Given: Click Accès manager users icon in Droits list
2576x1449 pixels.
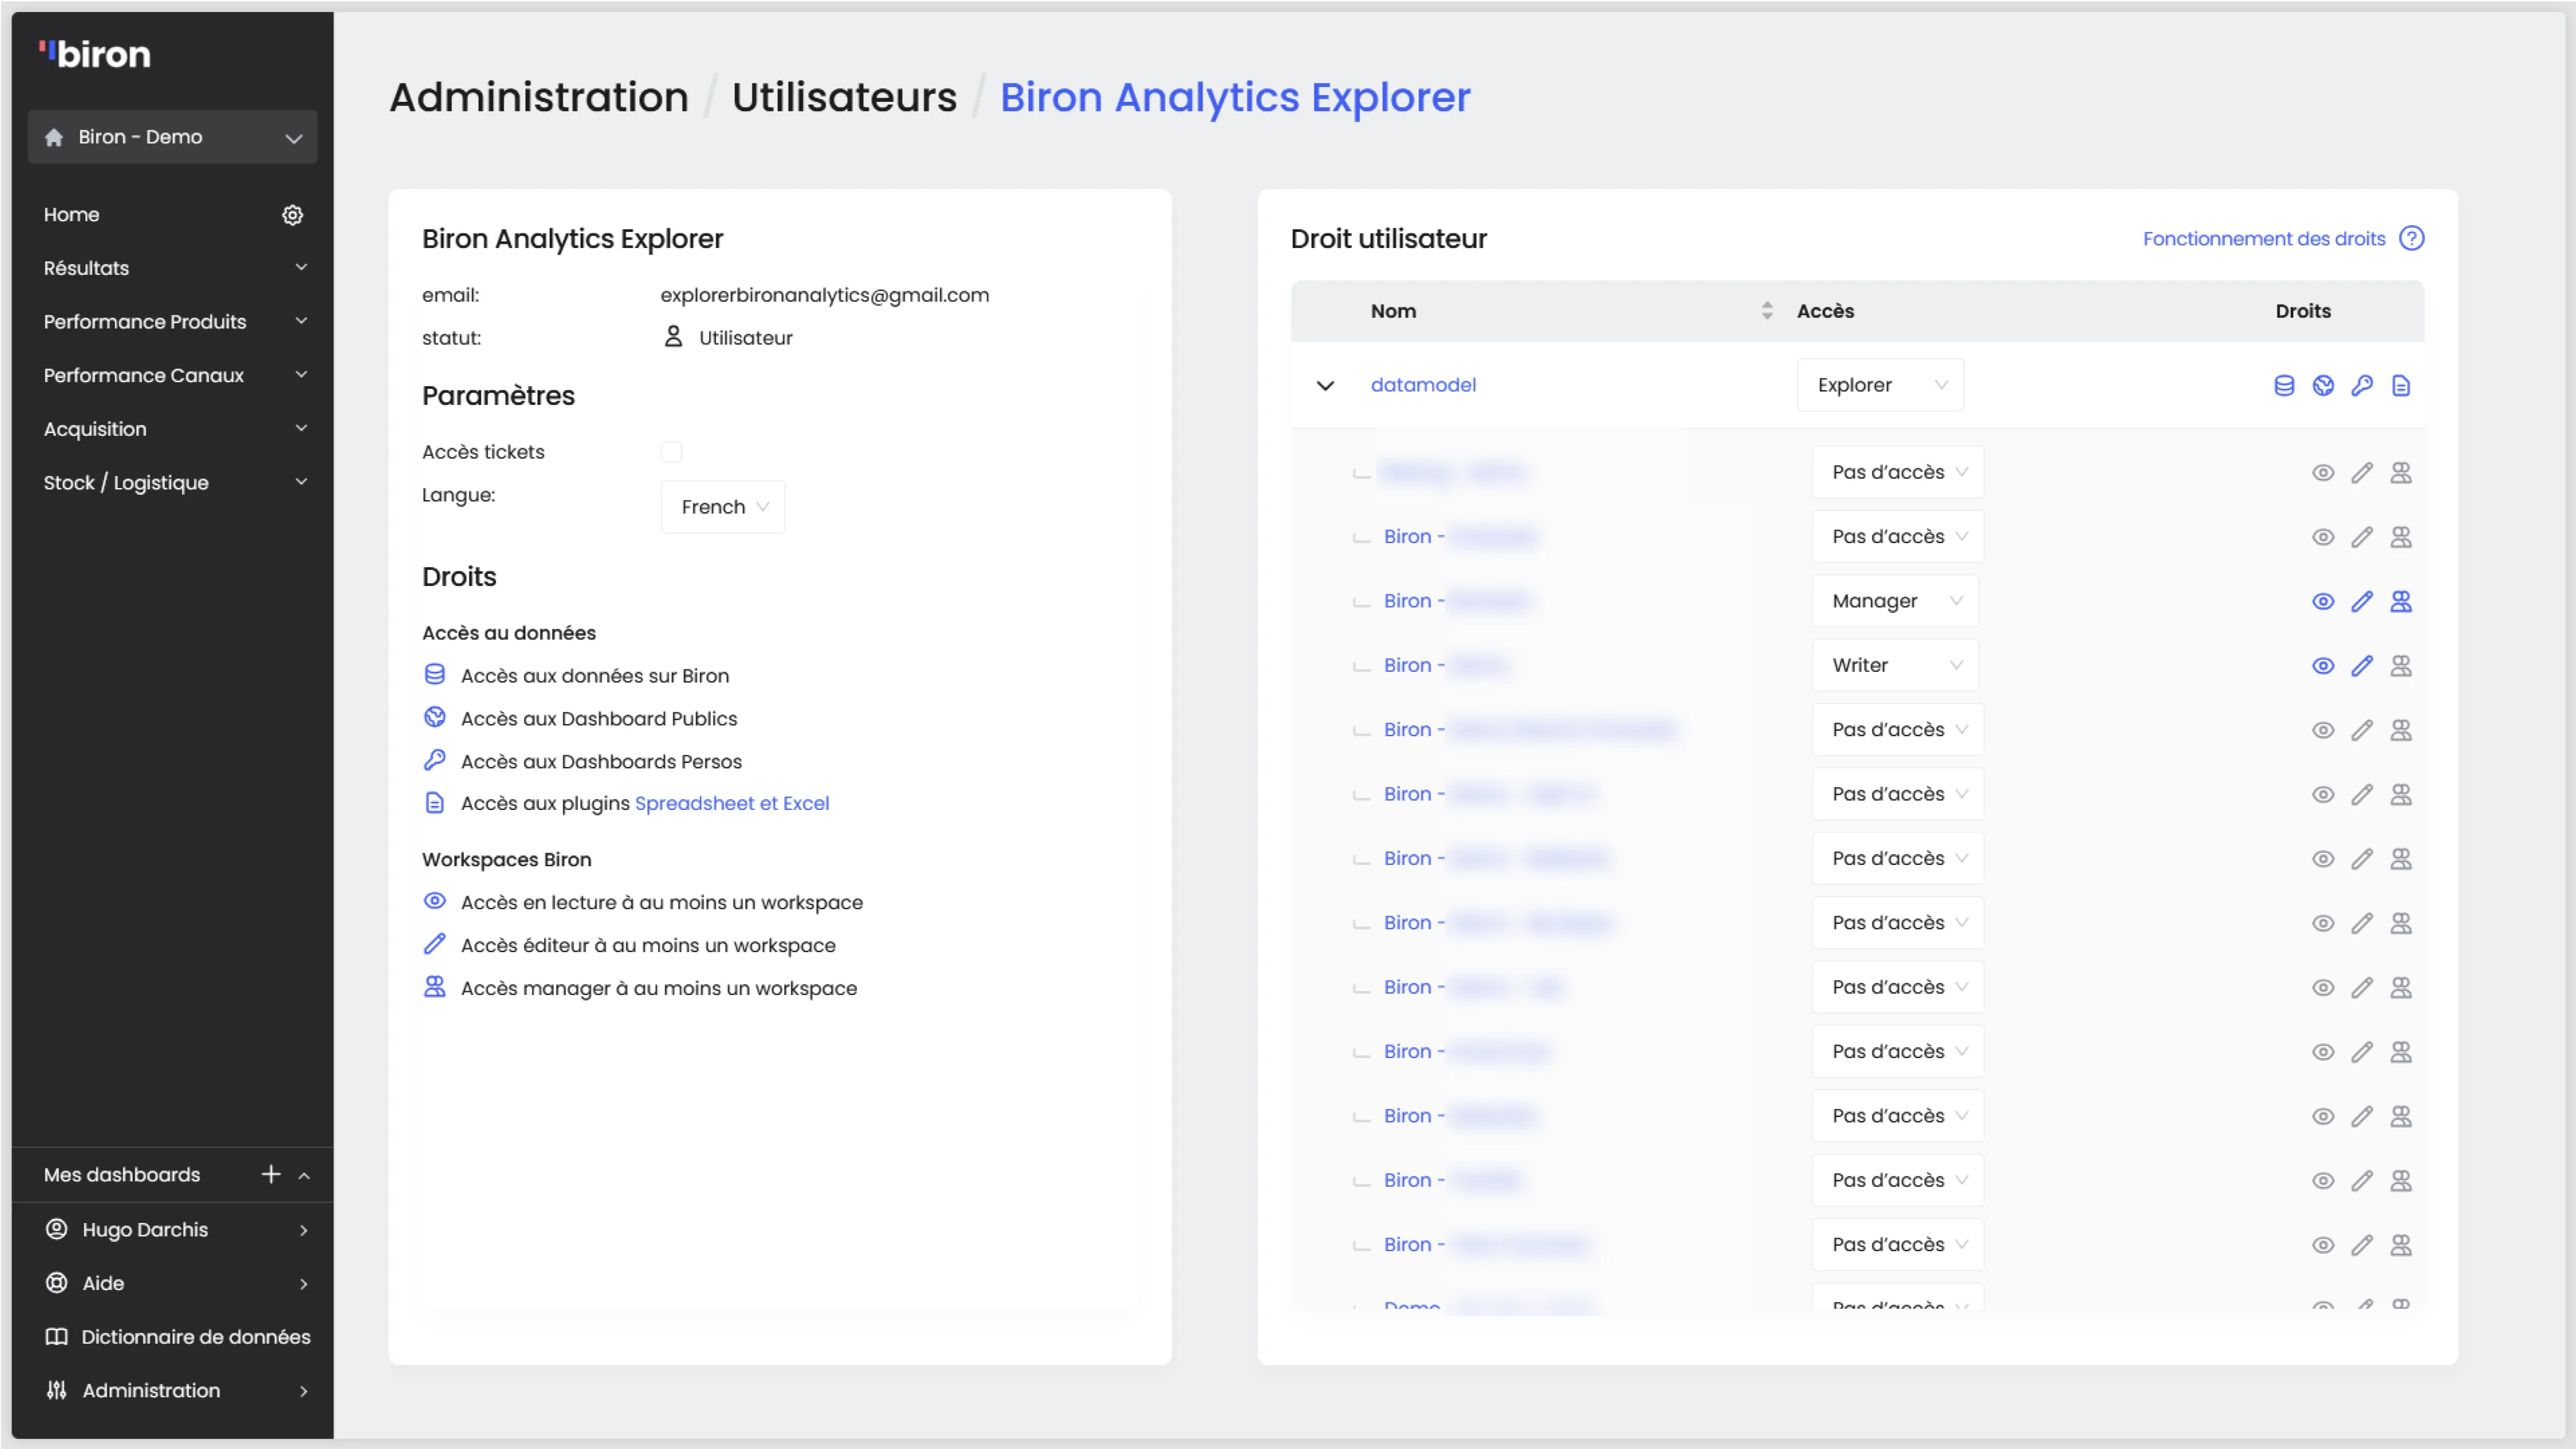Looking at the screenshot, I should [x=435, y=987].
